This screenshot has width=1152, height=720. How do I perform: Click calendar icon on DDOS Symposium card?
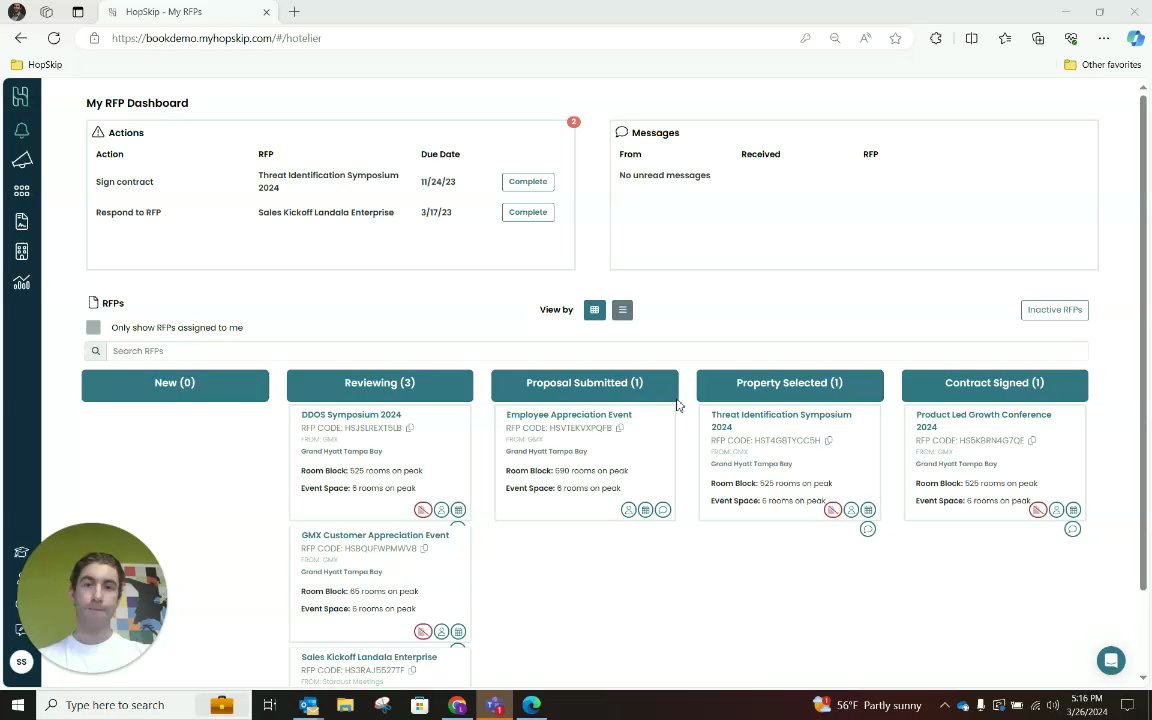point(458,509)
